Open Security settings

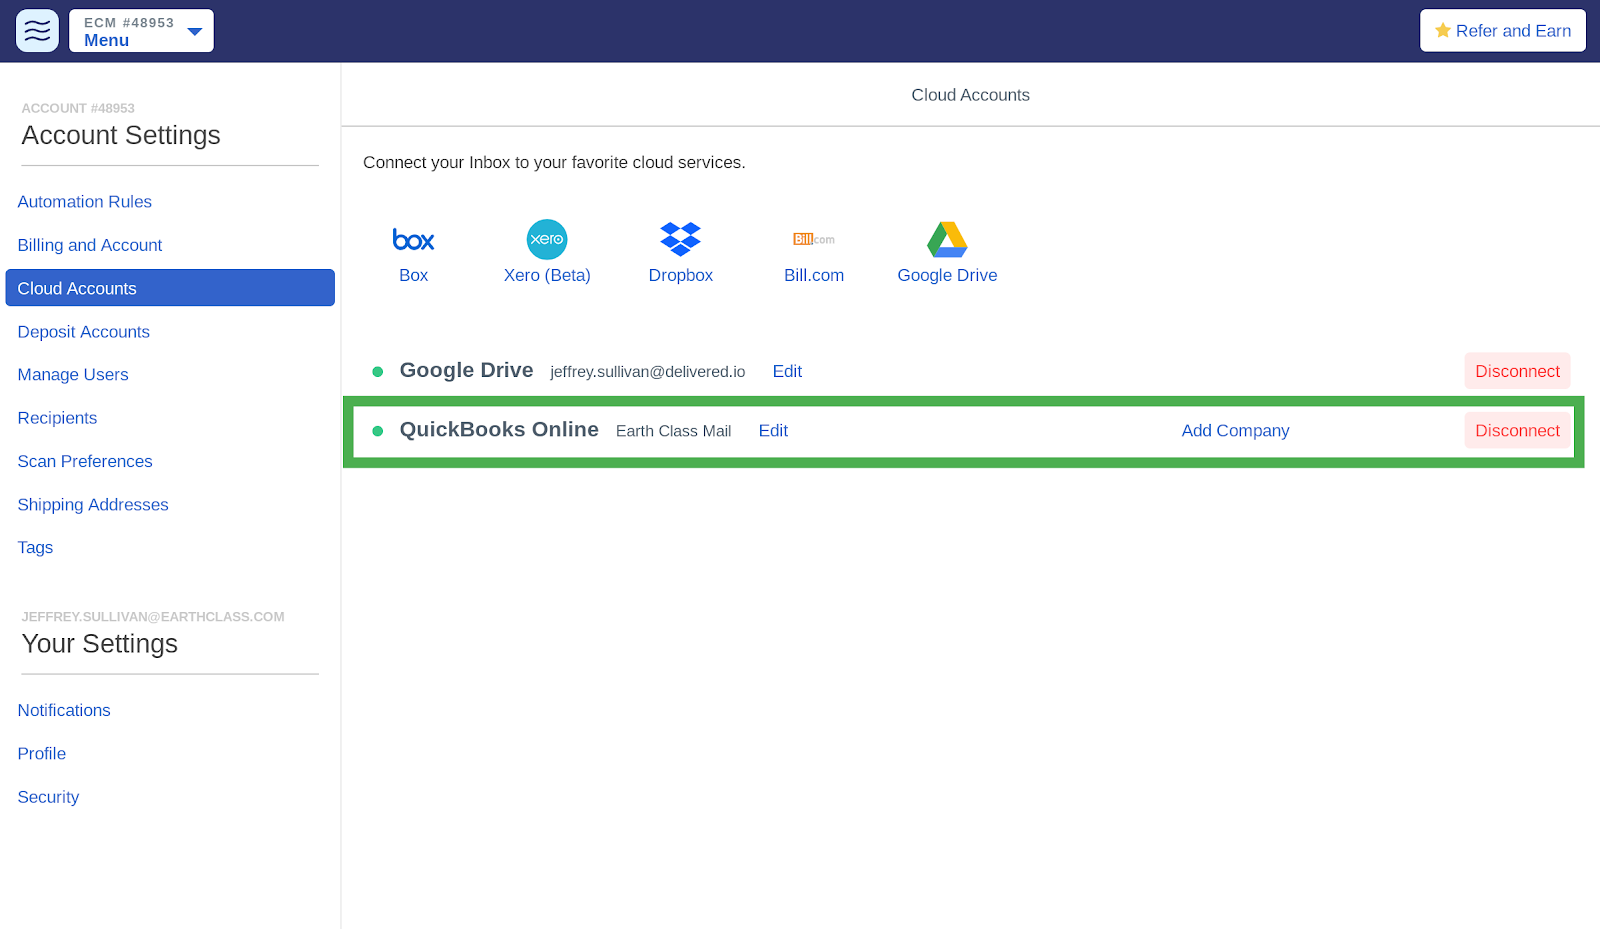[48, 797]
